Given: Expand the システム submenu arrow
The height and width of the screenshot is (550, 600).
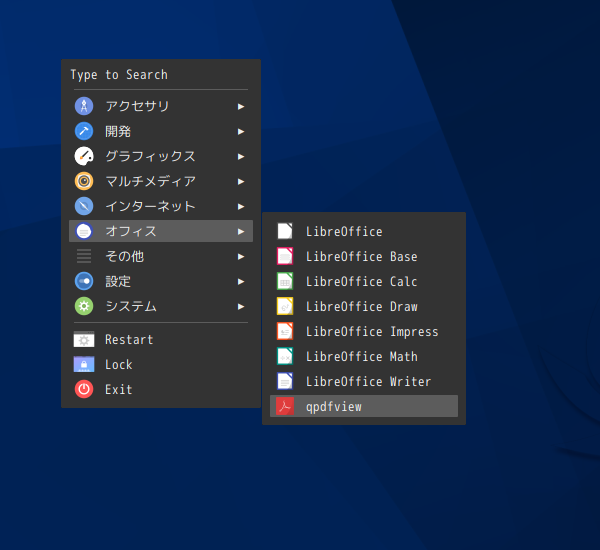Looking at the screenshot, I should click(241, 307).
